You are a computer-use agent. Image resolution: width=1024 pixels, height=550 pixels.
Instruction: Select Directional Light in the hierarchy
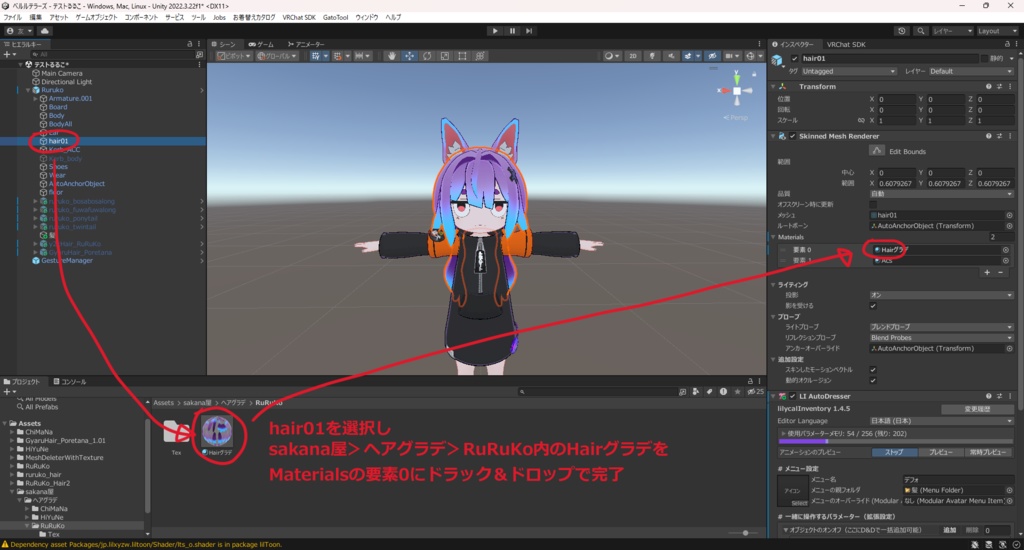[x=67, y=82]
